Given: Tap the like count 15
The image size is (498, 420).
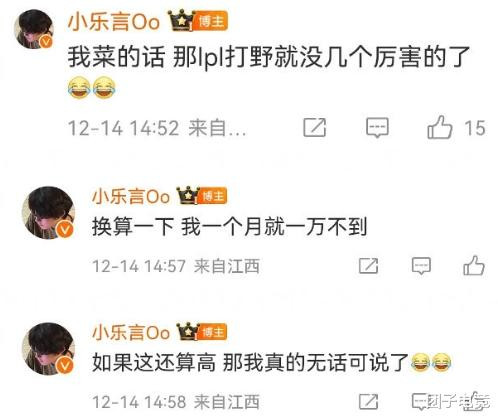Looking at the screenshot, I should pos(475,128).
